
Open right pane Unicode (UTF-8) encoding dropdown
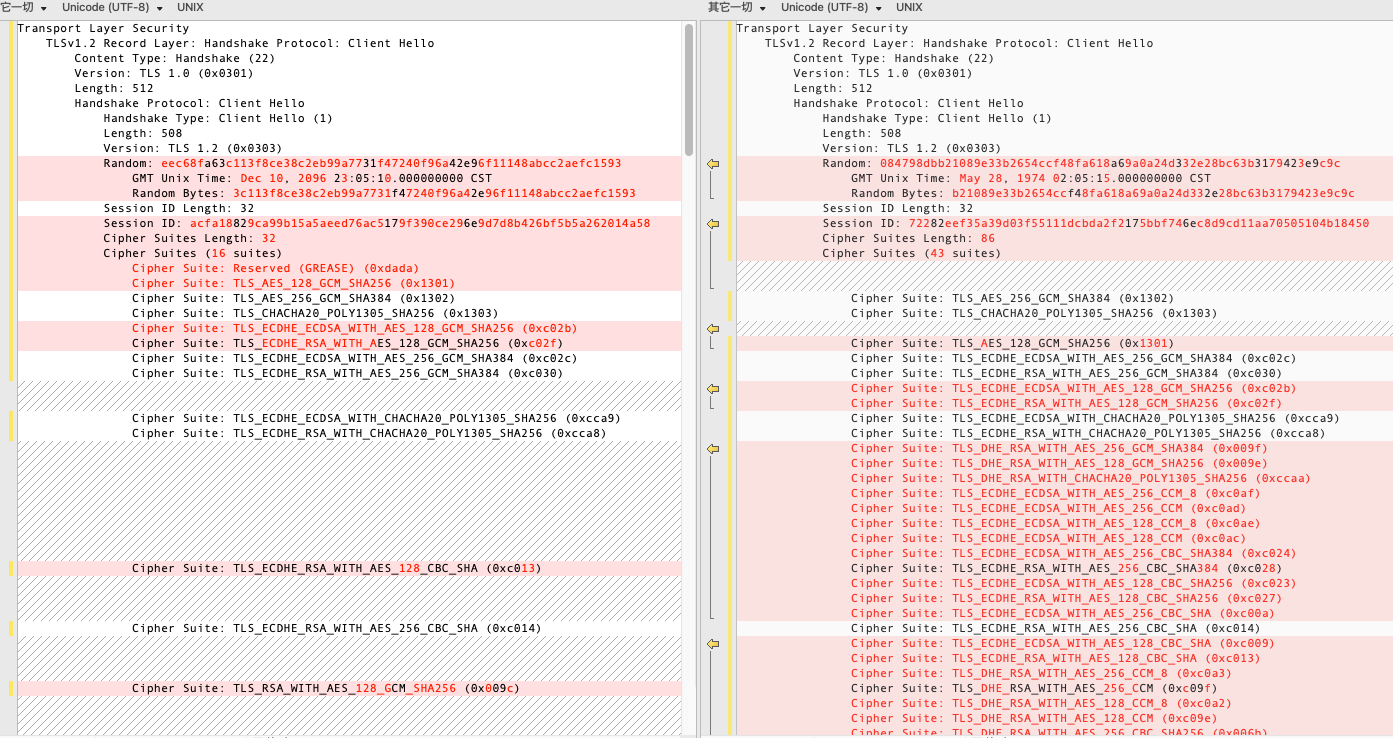point(830,7)
